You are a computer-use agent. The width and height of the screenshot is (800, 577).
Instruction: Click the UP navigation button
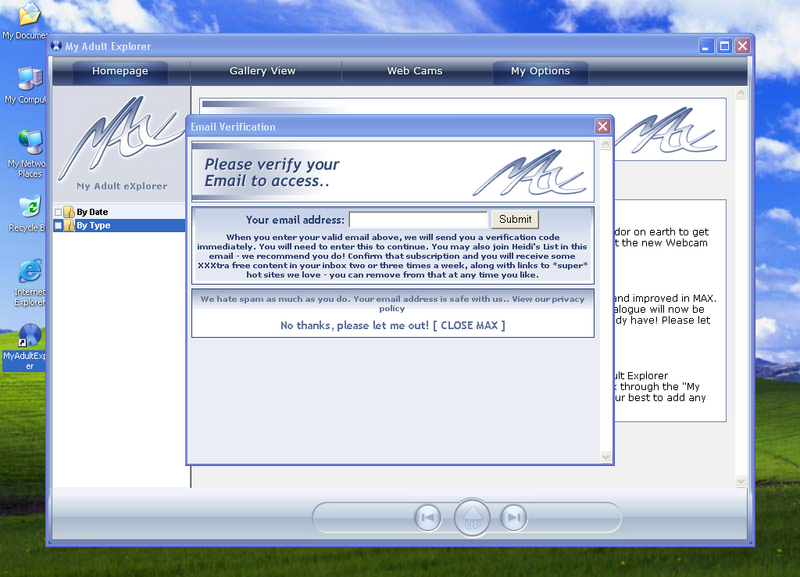[472, 518]
